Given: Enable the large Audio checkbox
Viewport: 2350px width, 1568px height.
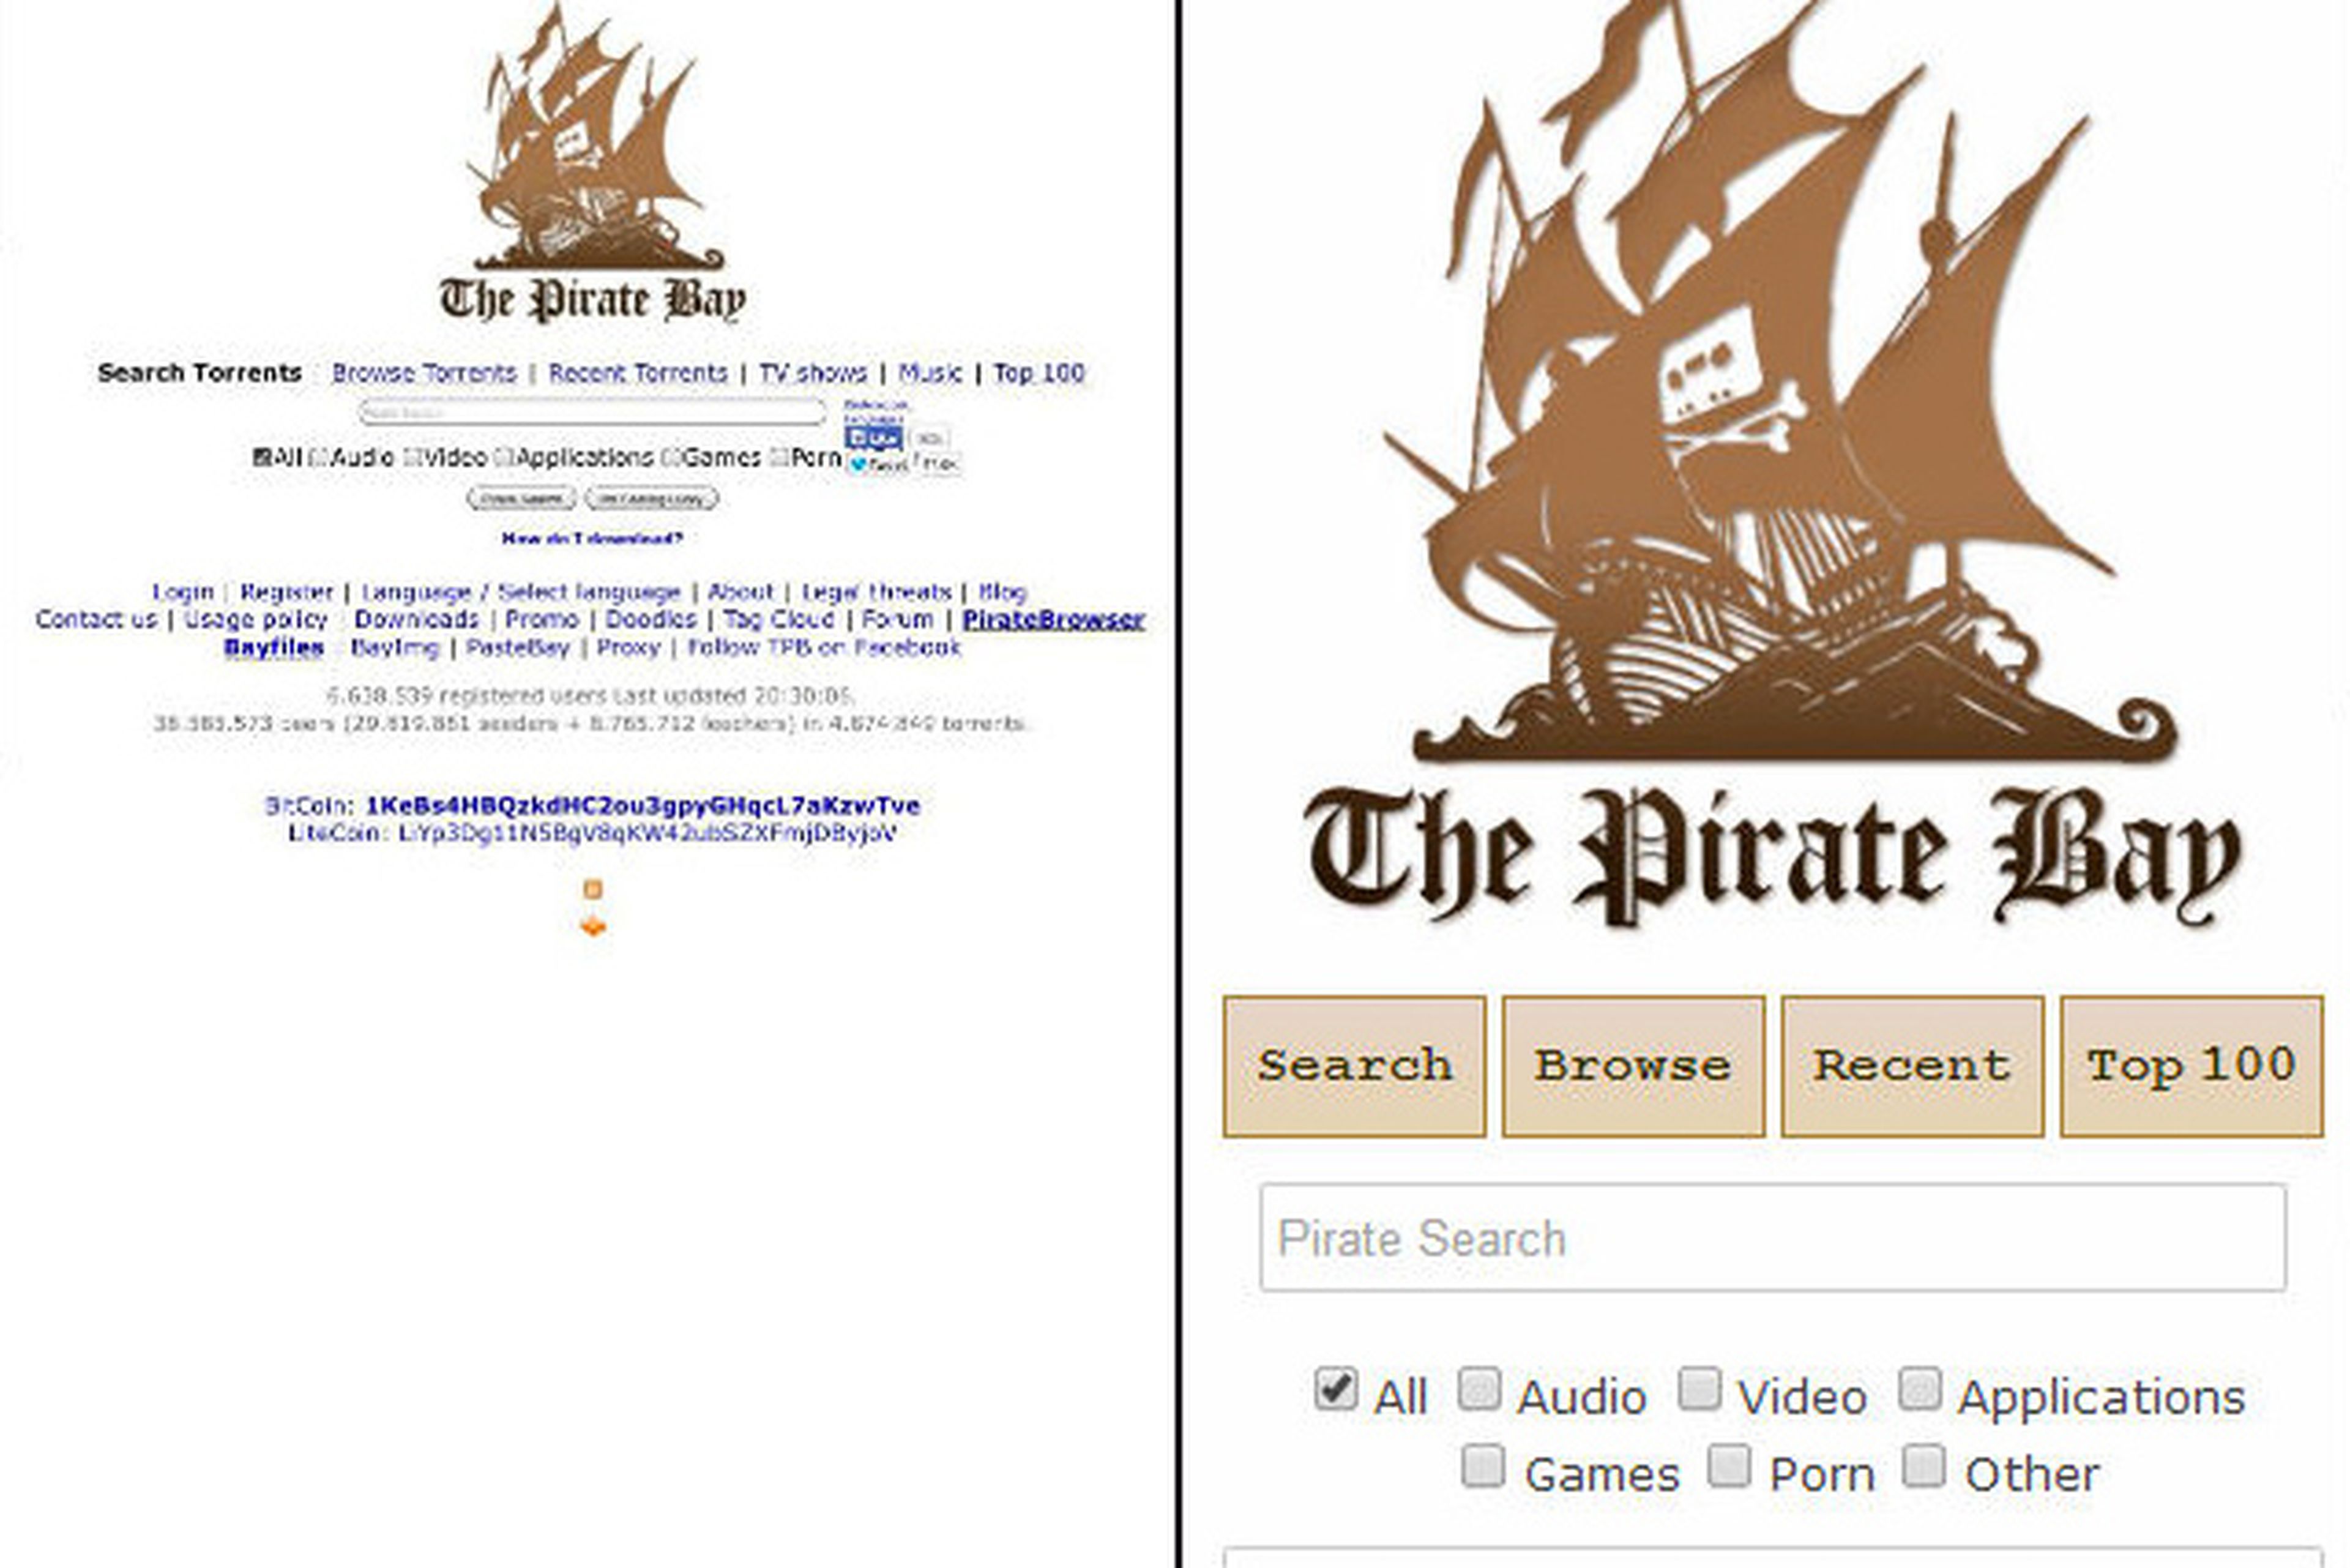Looking at the screenshot, I should pos(1479,1389).
